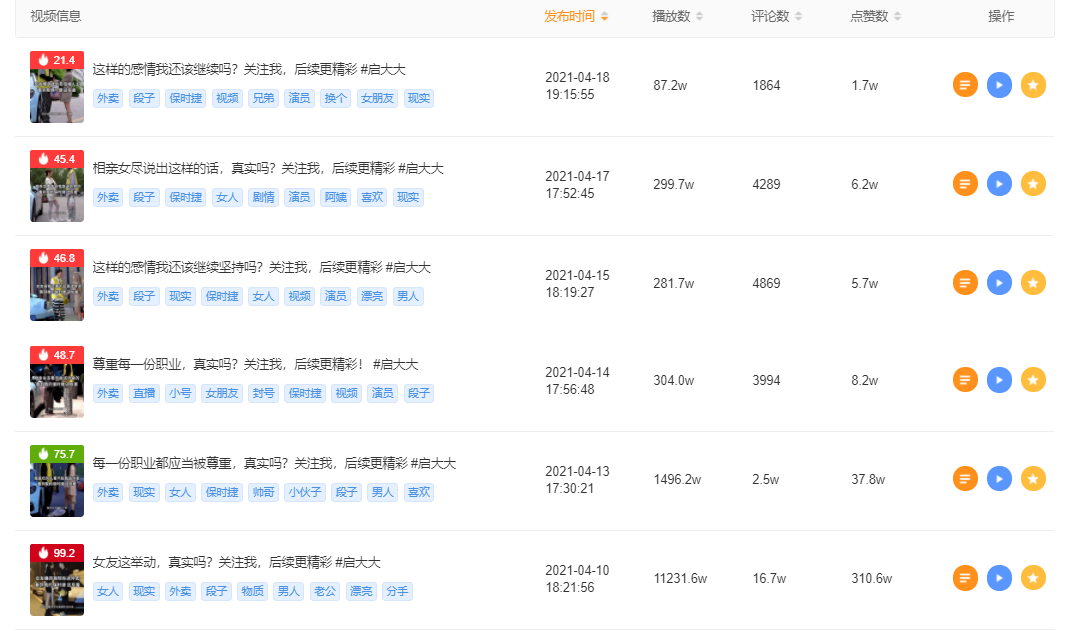Open title 每一份职业都应当被尊重
The height and width of the screenshot is (631, 1067).
274,464
